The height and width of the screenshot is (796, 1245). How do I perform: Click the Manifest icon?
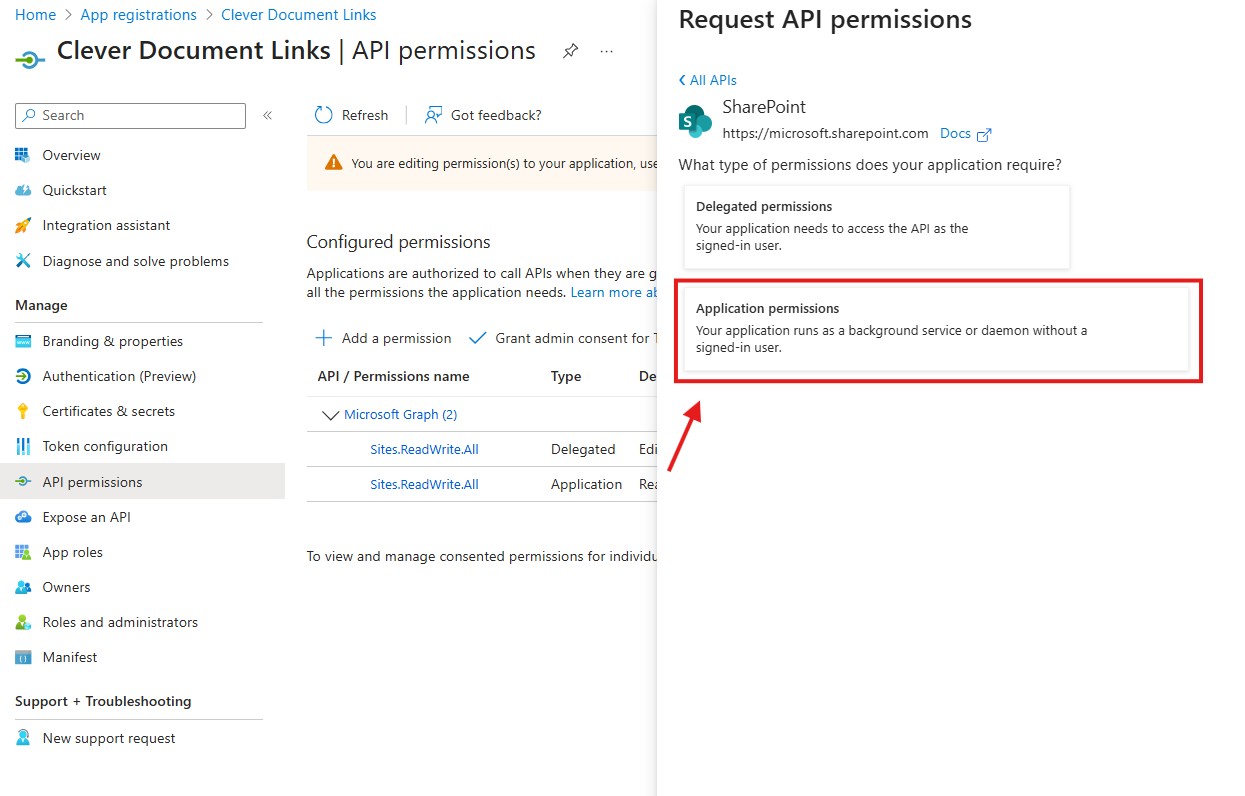tap(23, 657)
